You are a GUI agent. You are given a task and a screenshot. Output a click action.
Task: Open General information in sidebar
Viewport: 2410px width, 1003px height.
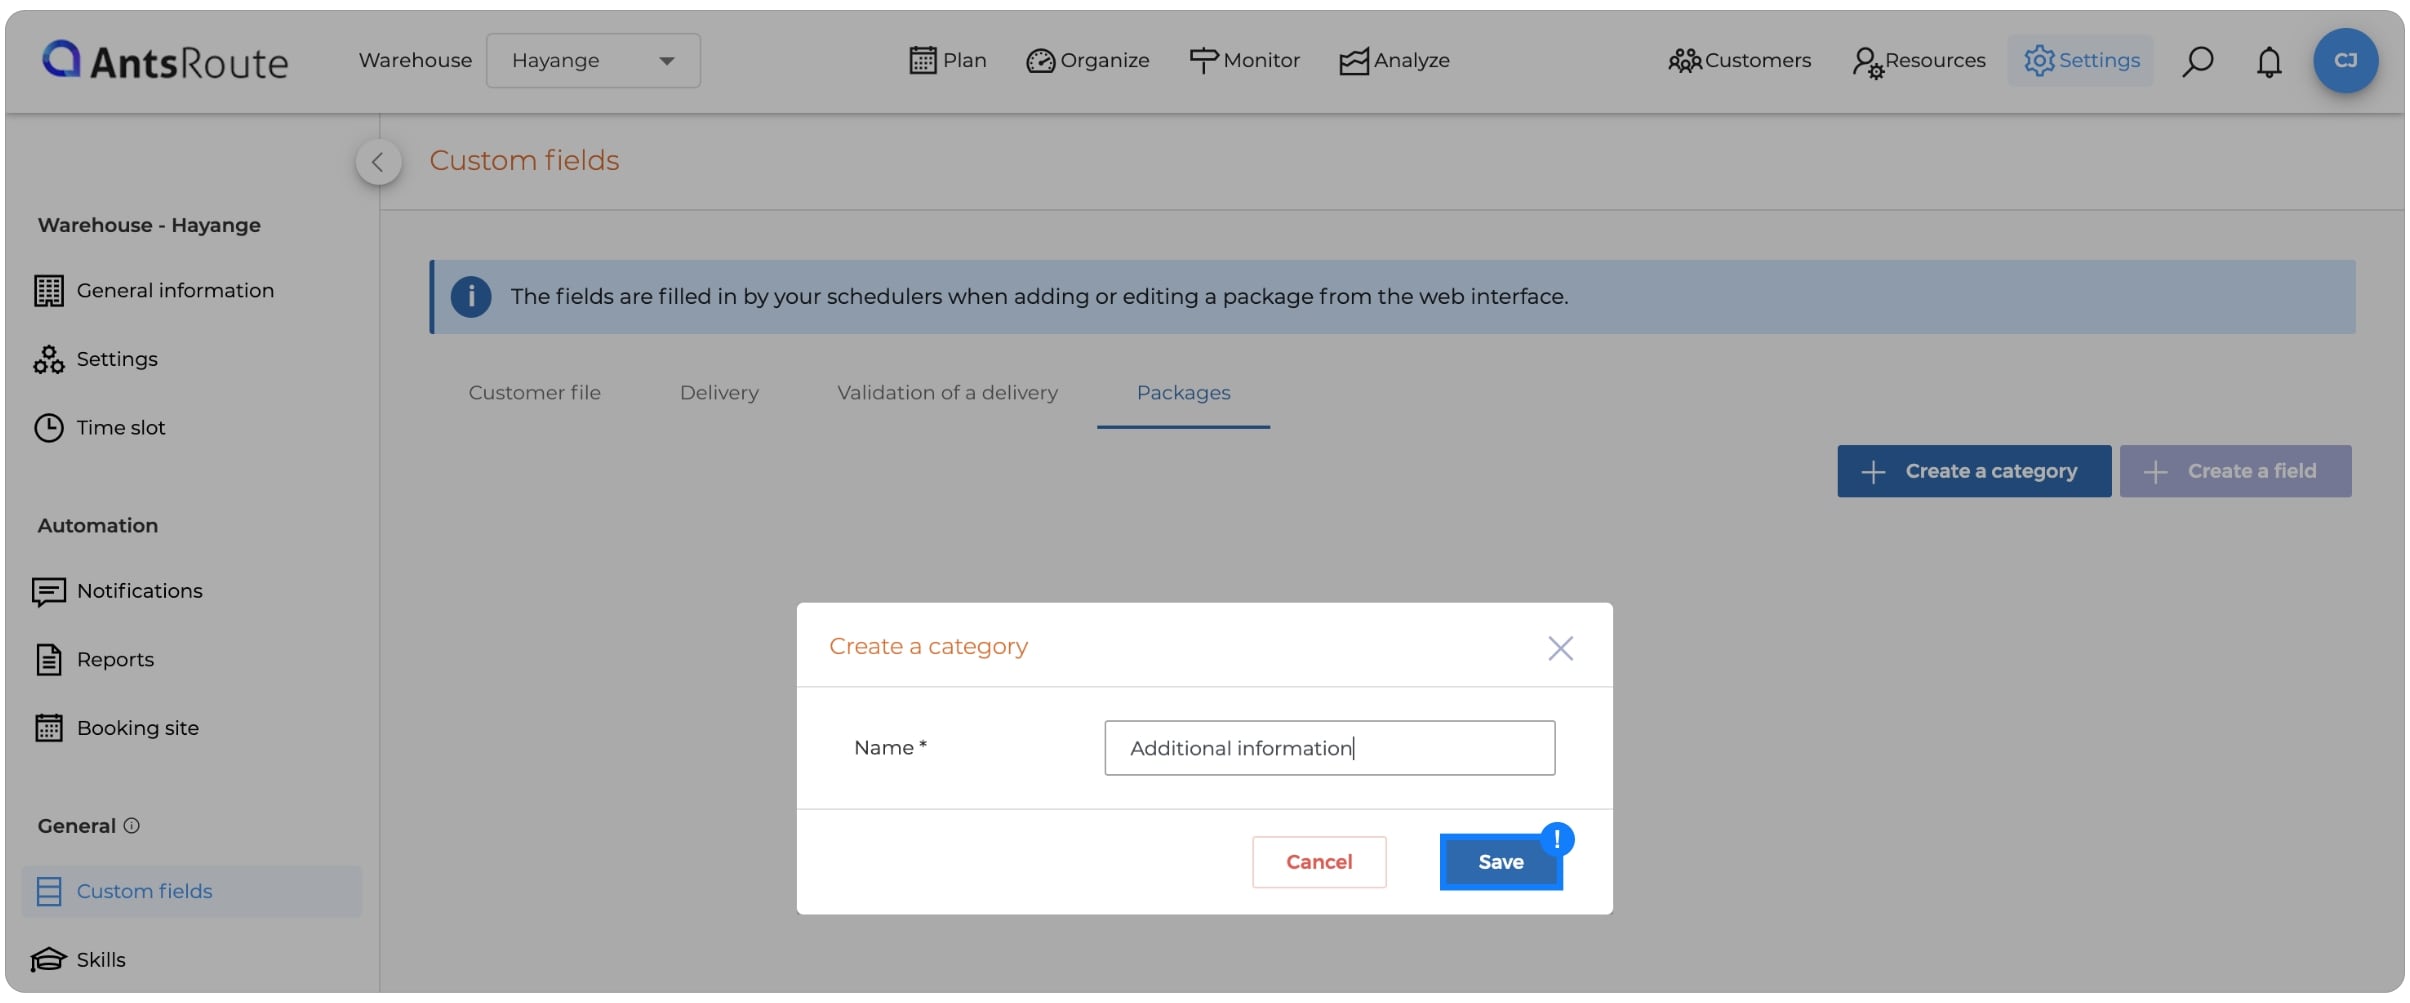[154, 290]
